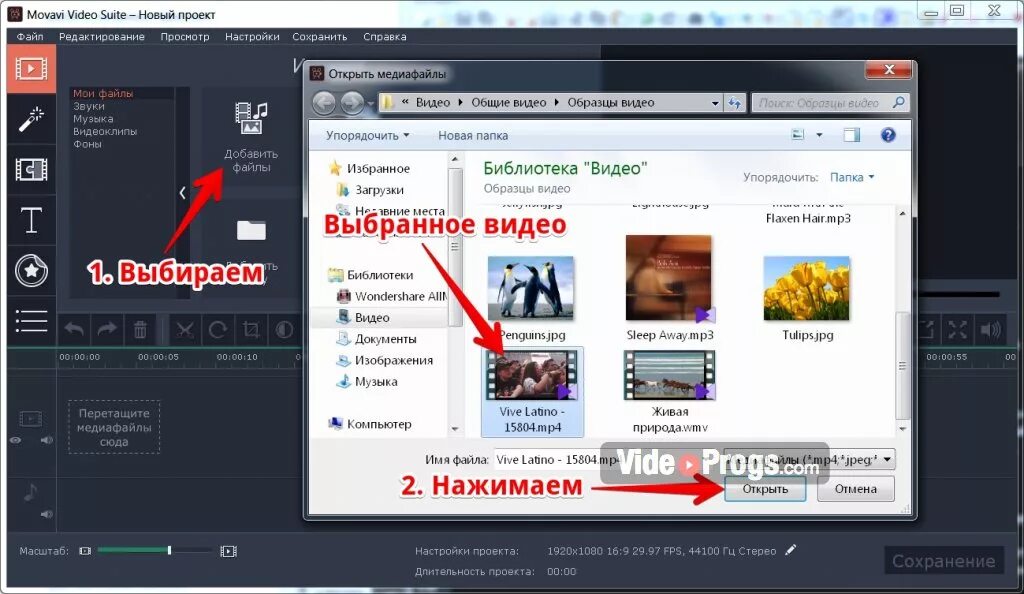Click the Сохранение button
Viewport: 1024px width, 594px height.
(x=943, y=561)
